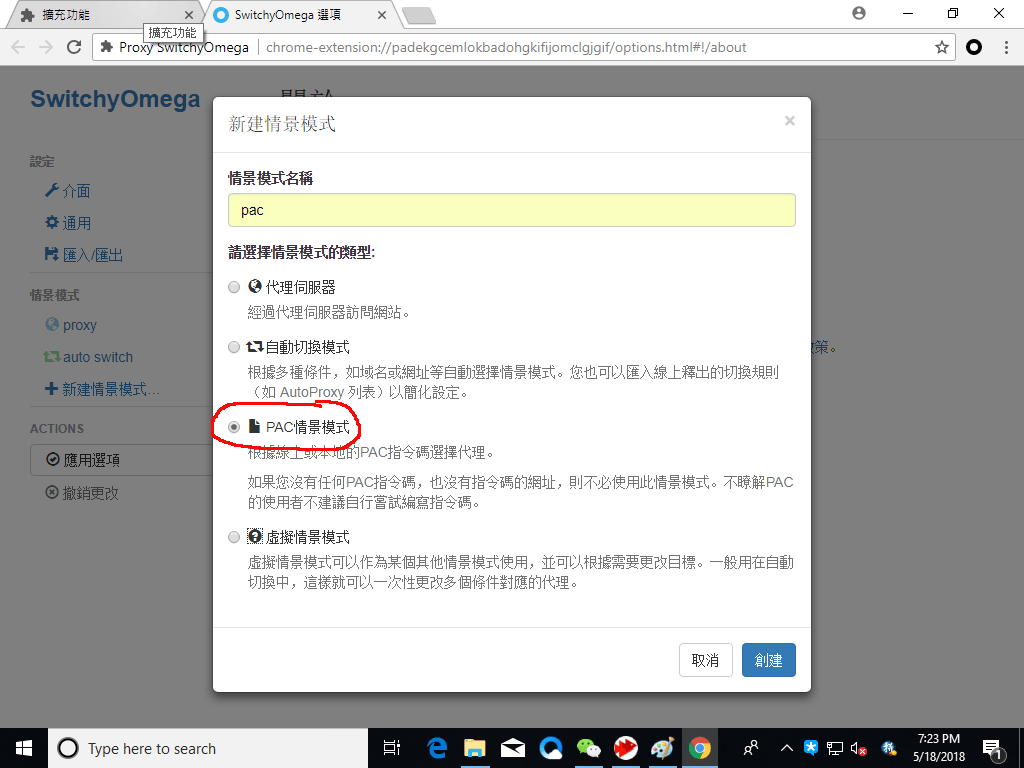The width and height of the screenshot is (1024, 768).
Task: Click the blue Q icon in taskbar
Action: click(x=551, y=748)
